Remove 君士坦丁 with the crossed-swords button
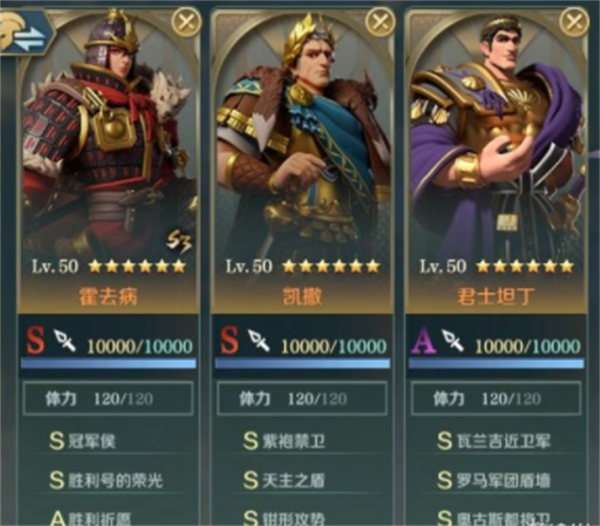Screen dimensions: 600x526 [x=574, y=22]
